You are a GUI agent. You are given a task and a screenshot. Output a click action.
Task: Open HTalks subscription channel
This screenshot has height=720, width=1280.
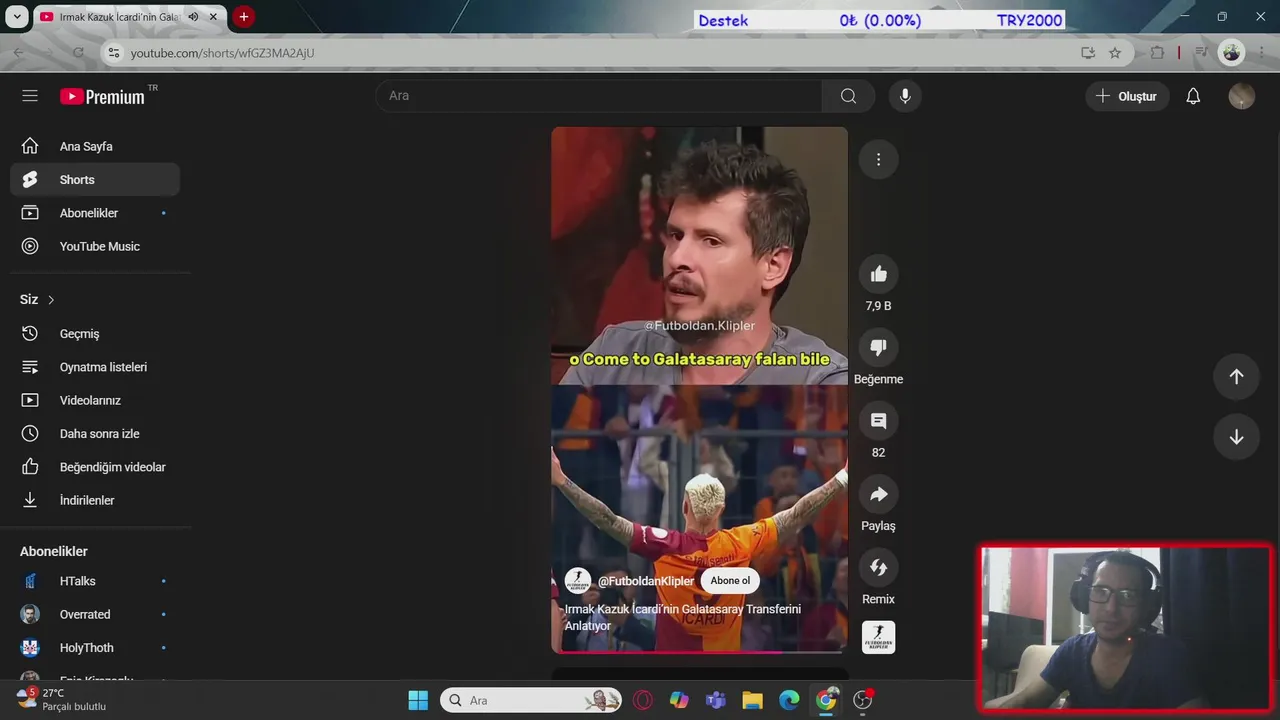[x=95, y=581]
